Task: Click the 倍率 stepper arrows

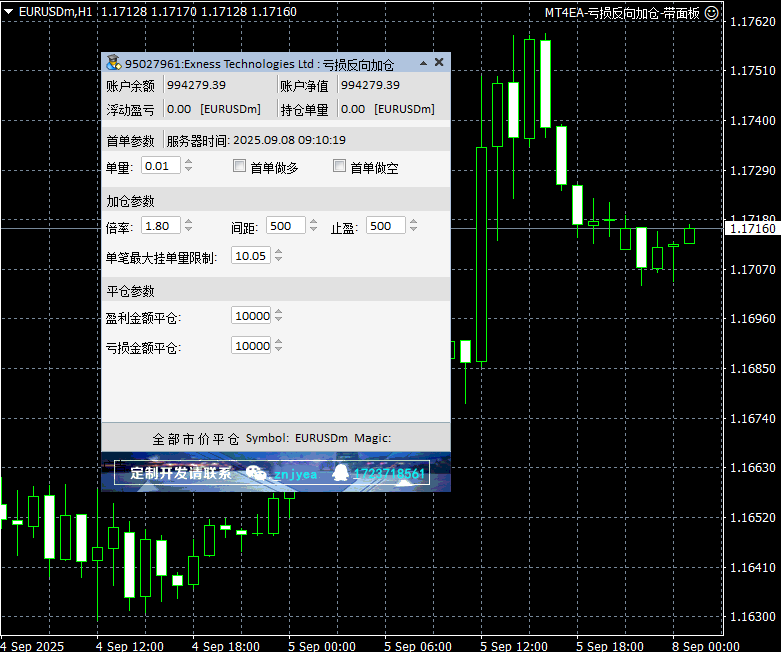Action: (x=189, y=226)
